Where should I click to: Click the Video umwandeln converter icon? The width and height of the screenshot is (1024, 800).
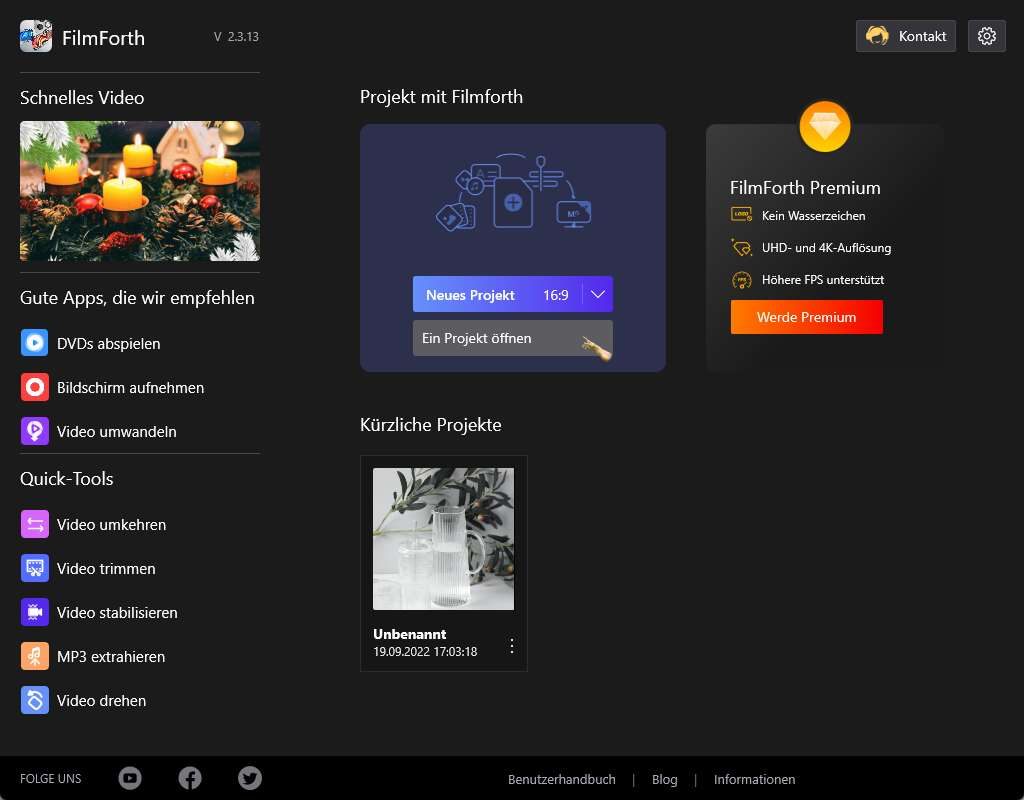tap(35, 431)
